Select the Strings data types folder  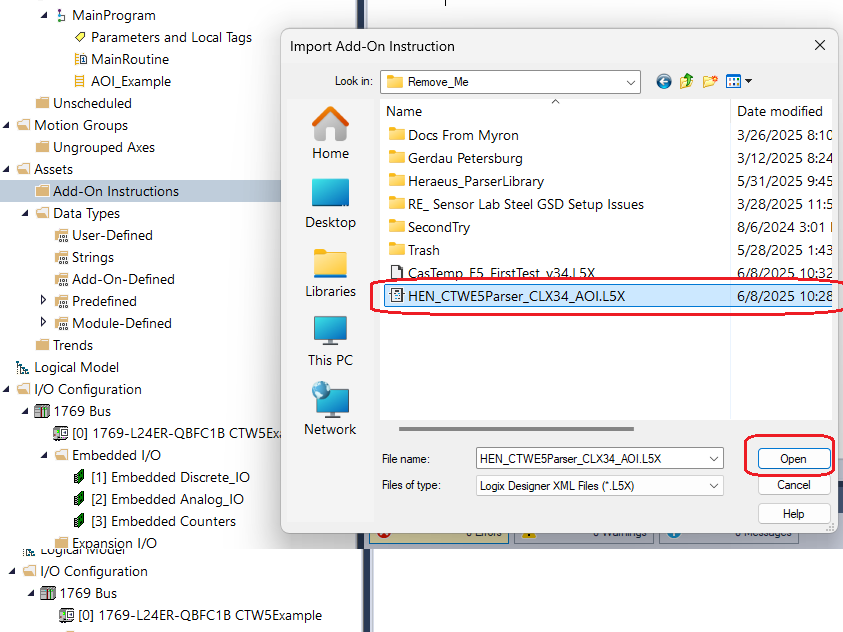(84, 257)
